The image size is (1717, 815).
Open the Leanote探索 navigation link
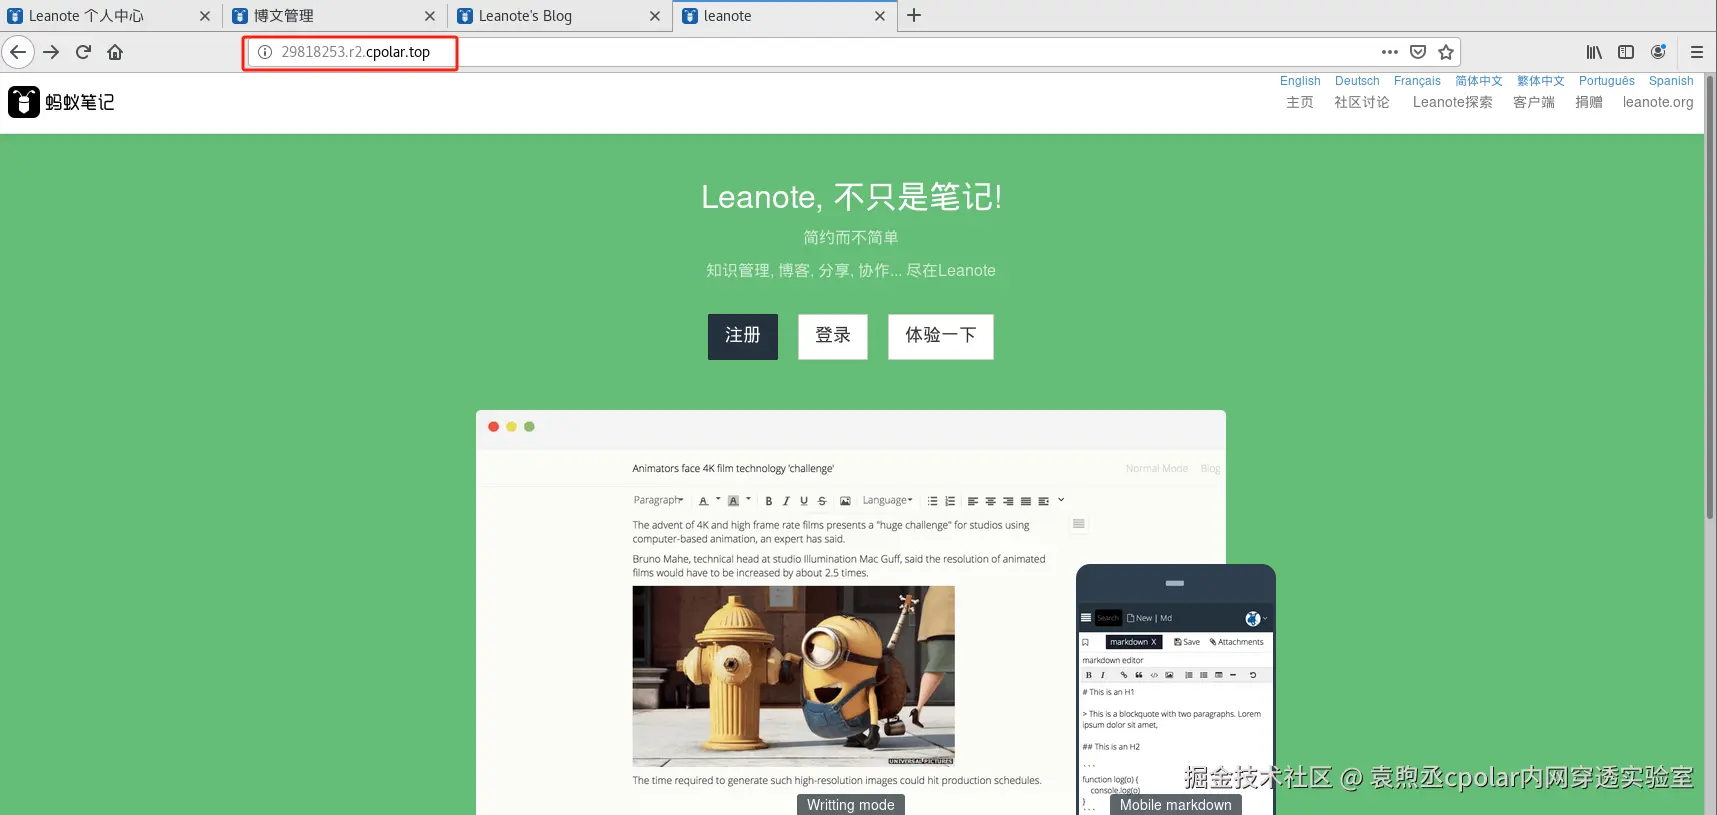1452,102
